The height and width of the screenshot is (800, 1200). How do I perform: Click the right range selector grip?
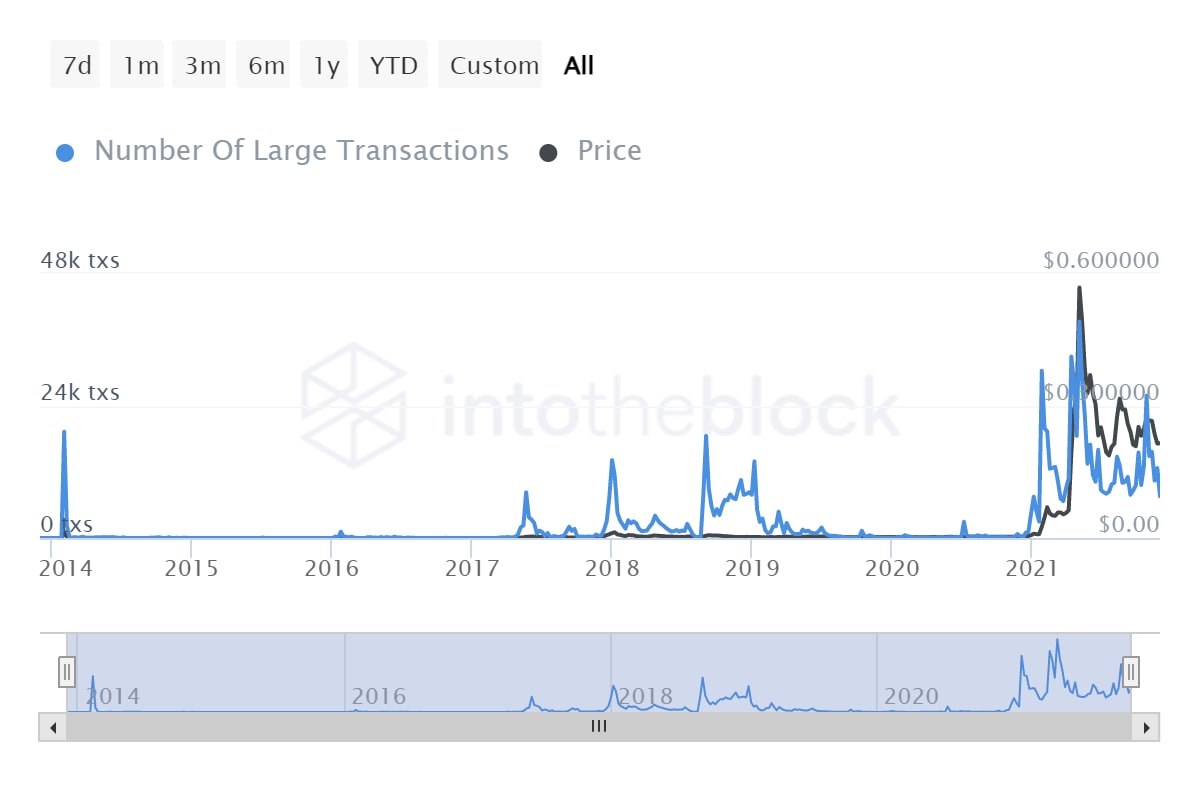(x=1131, y=672)
